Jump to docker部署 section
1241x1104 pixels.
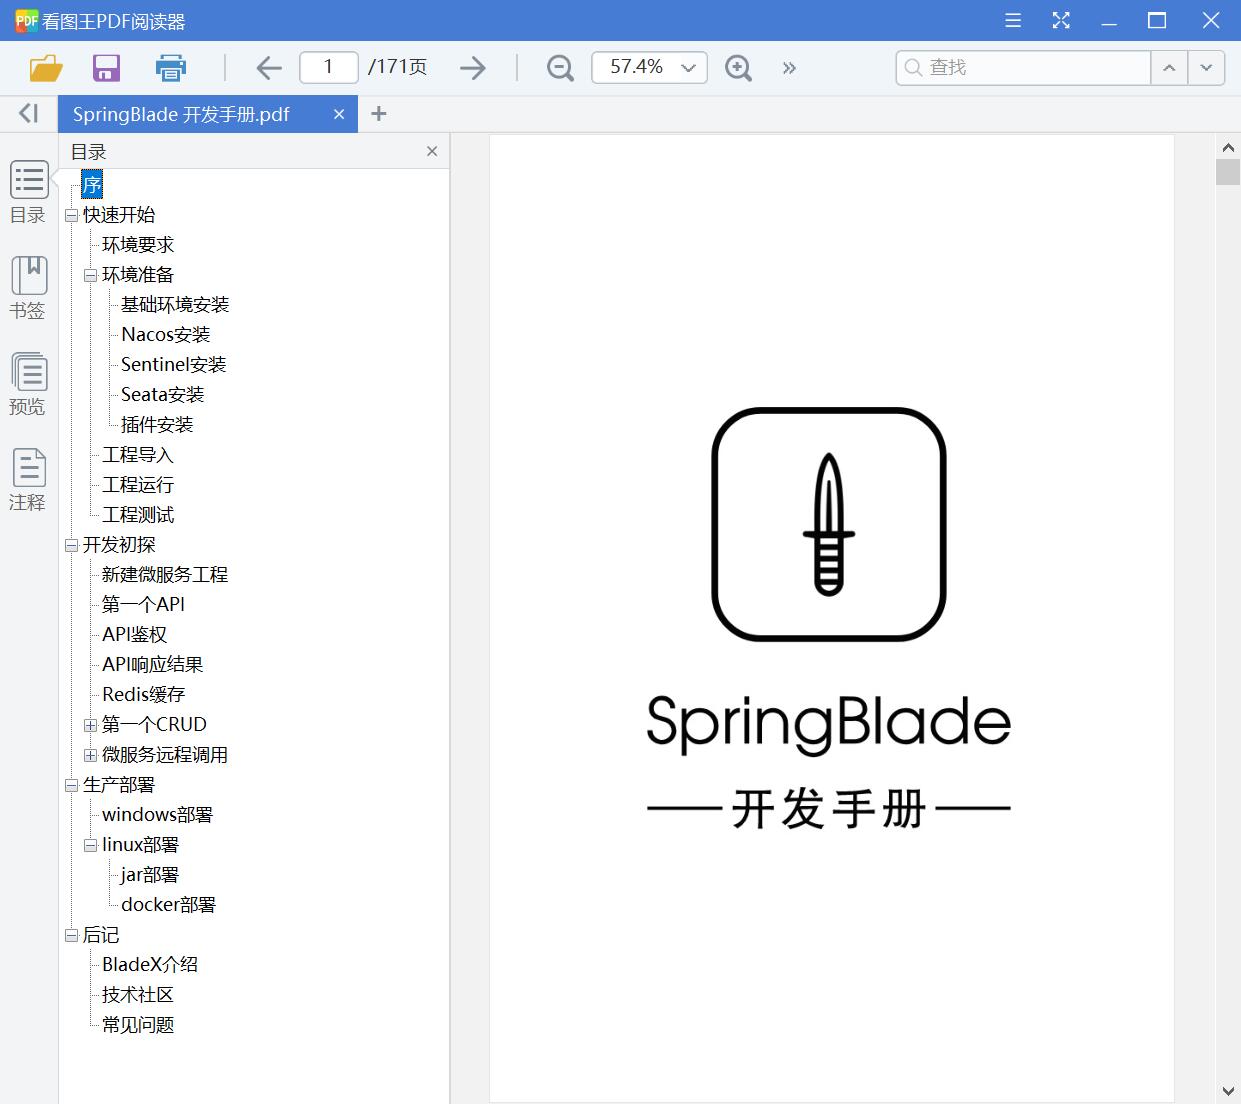click(168, 905)
